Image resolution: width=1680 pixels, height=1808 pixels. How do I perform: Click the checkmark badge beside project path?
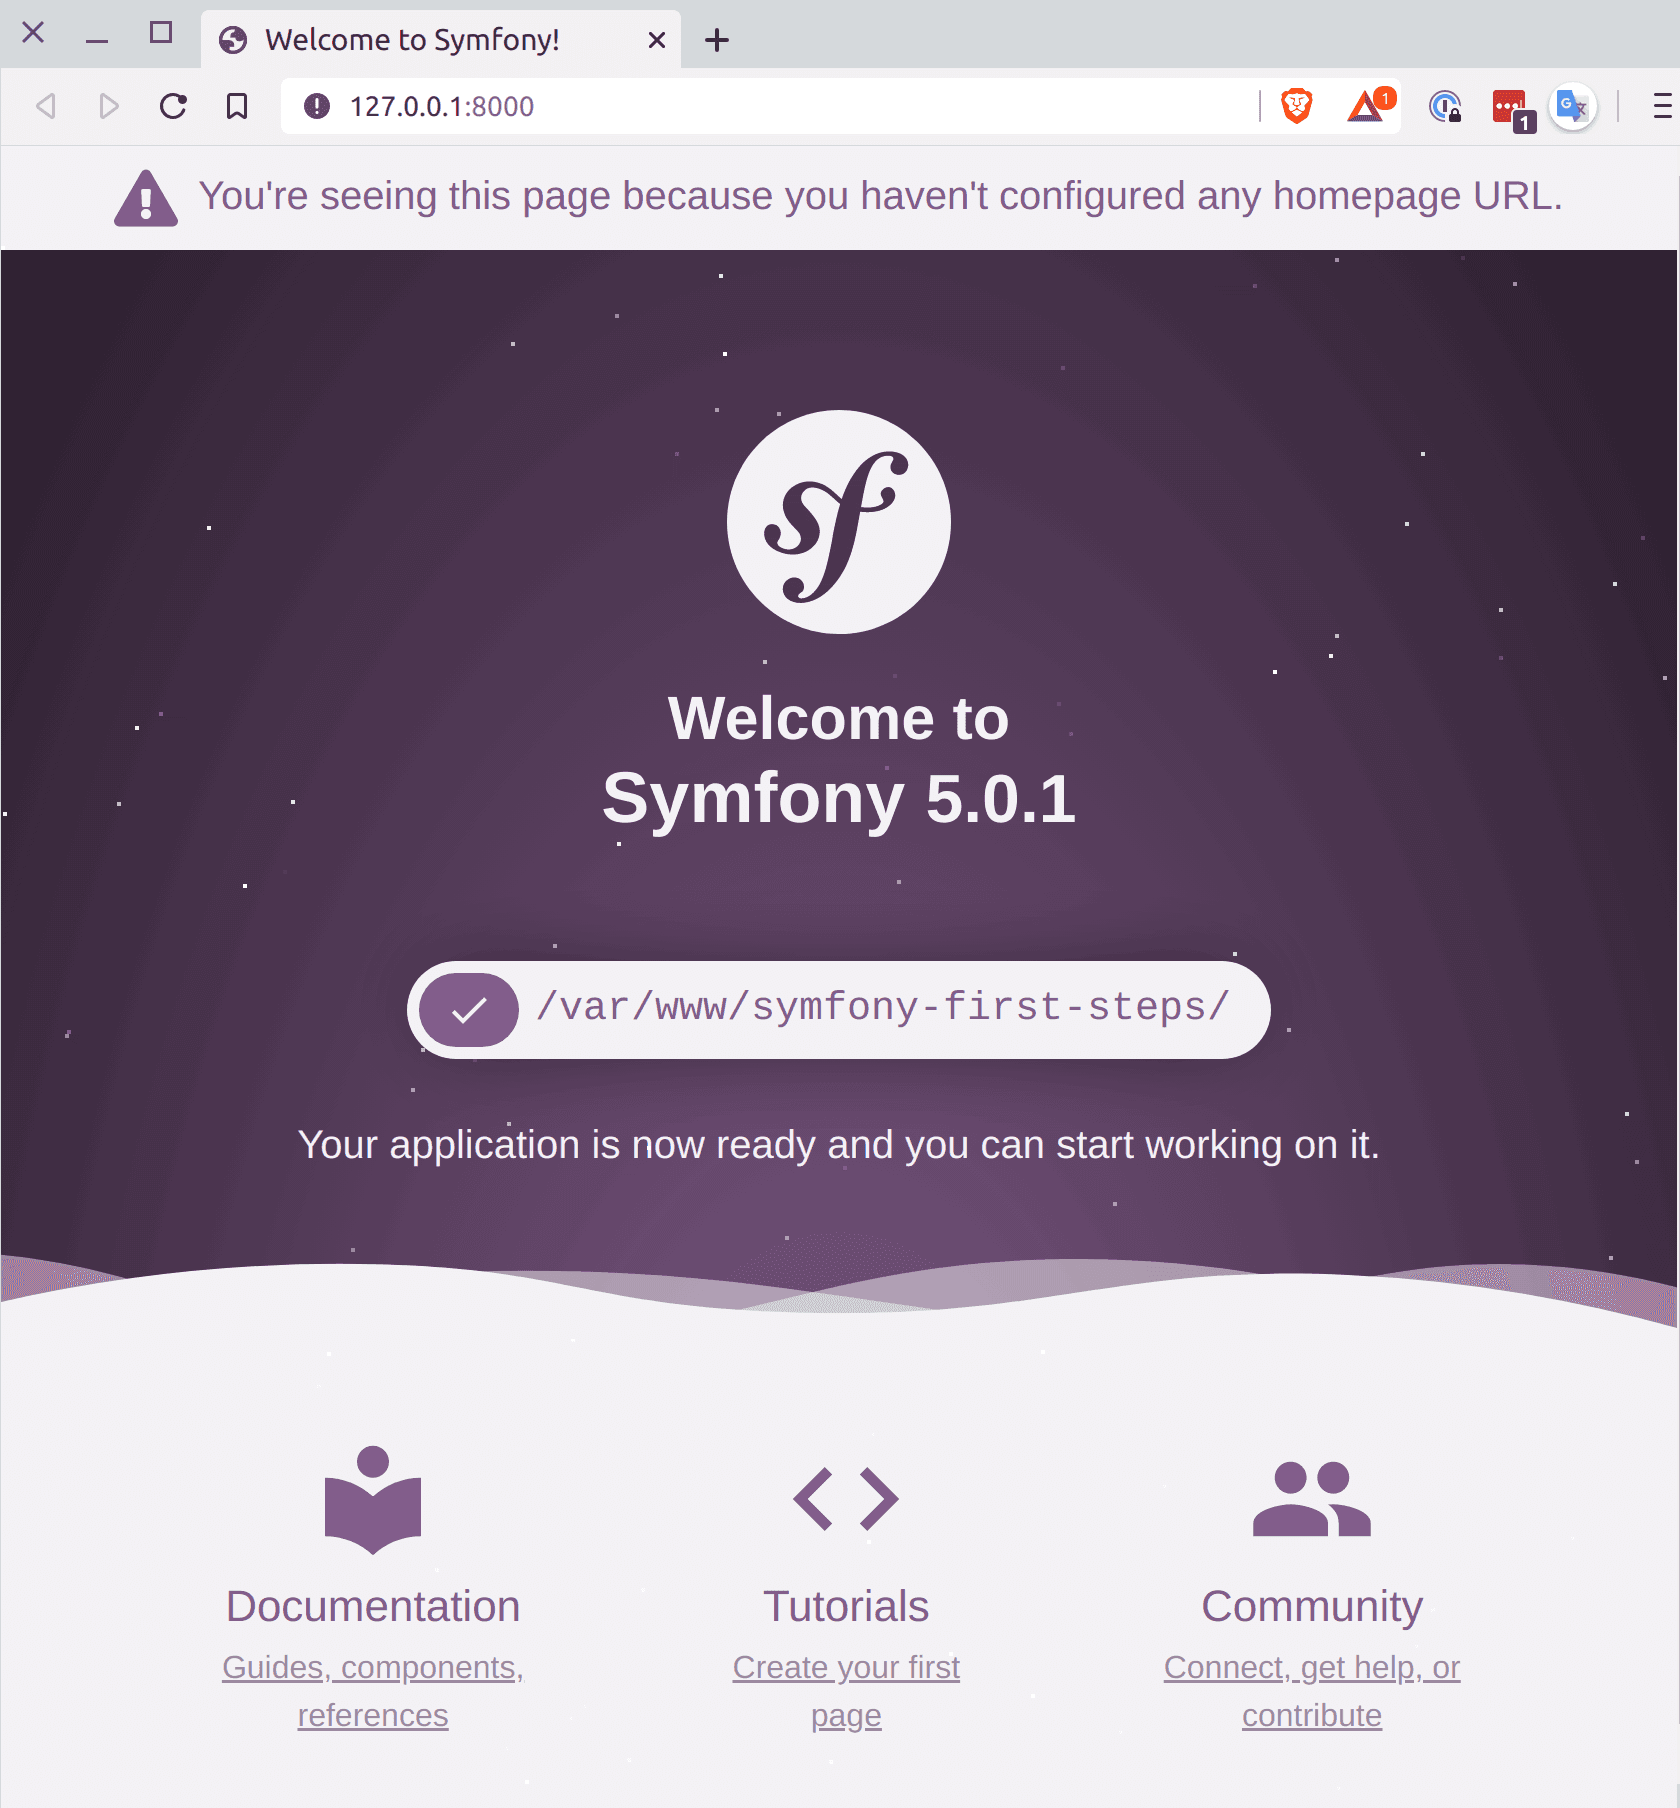pyautogui.click(x=469, y=1010)
